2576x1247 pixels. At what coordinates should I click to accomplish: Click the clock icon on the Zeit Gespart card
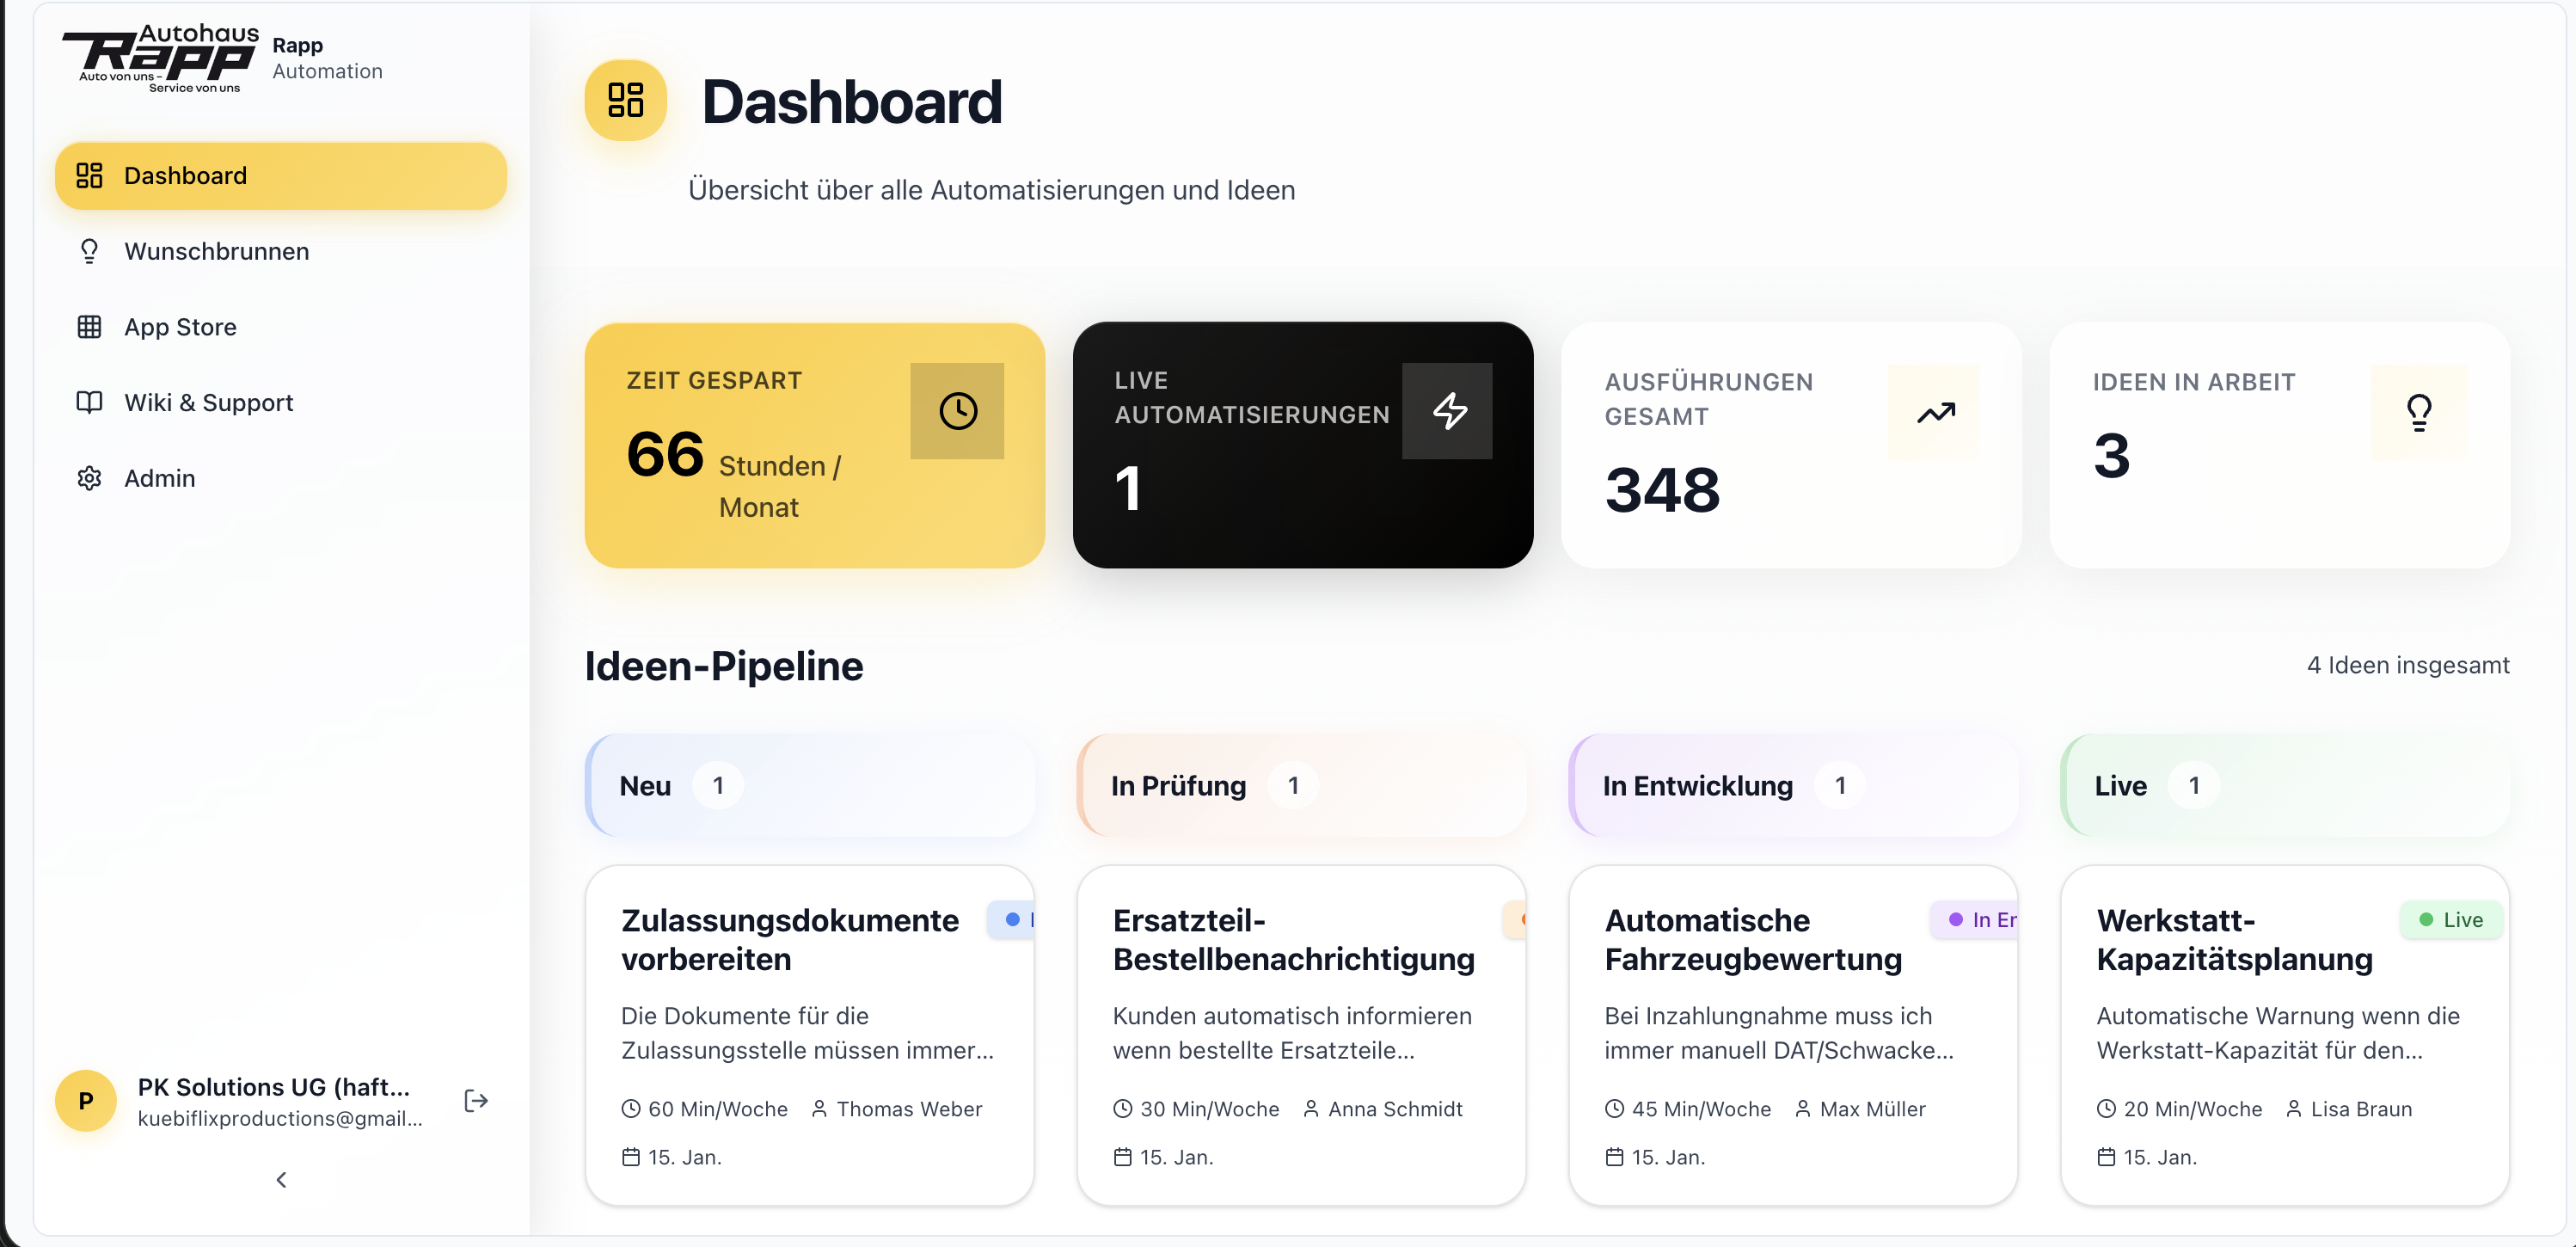point(956,410)
